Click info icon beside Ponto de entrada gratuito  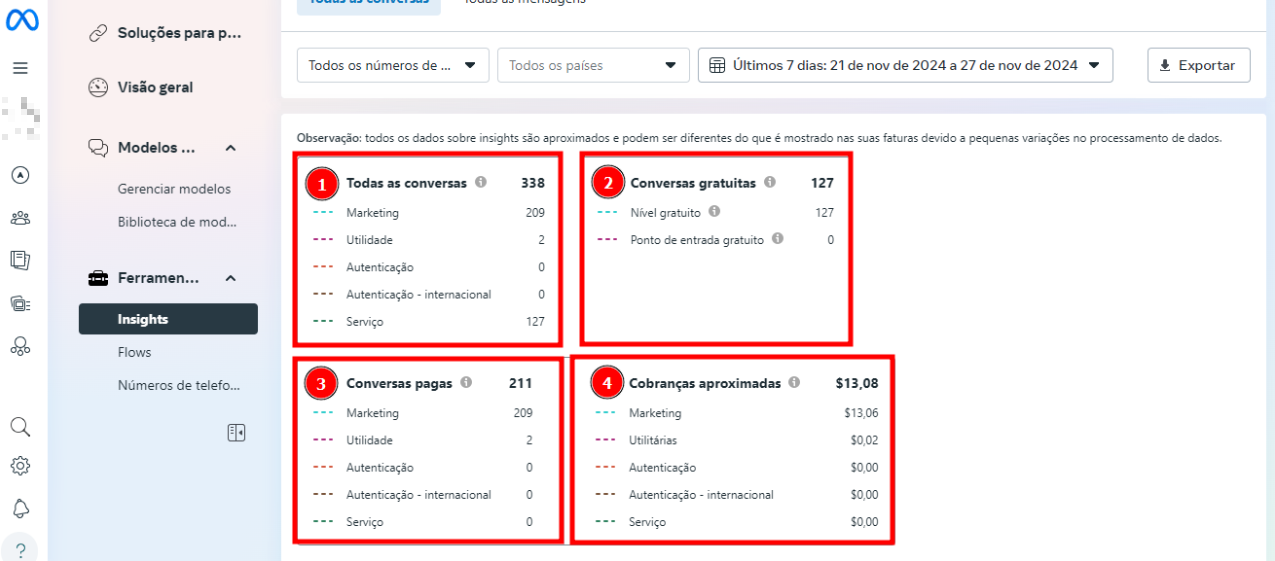[x=778, y=239]
